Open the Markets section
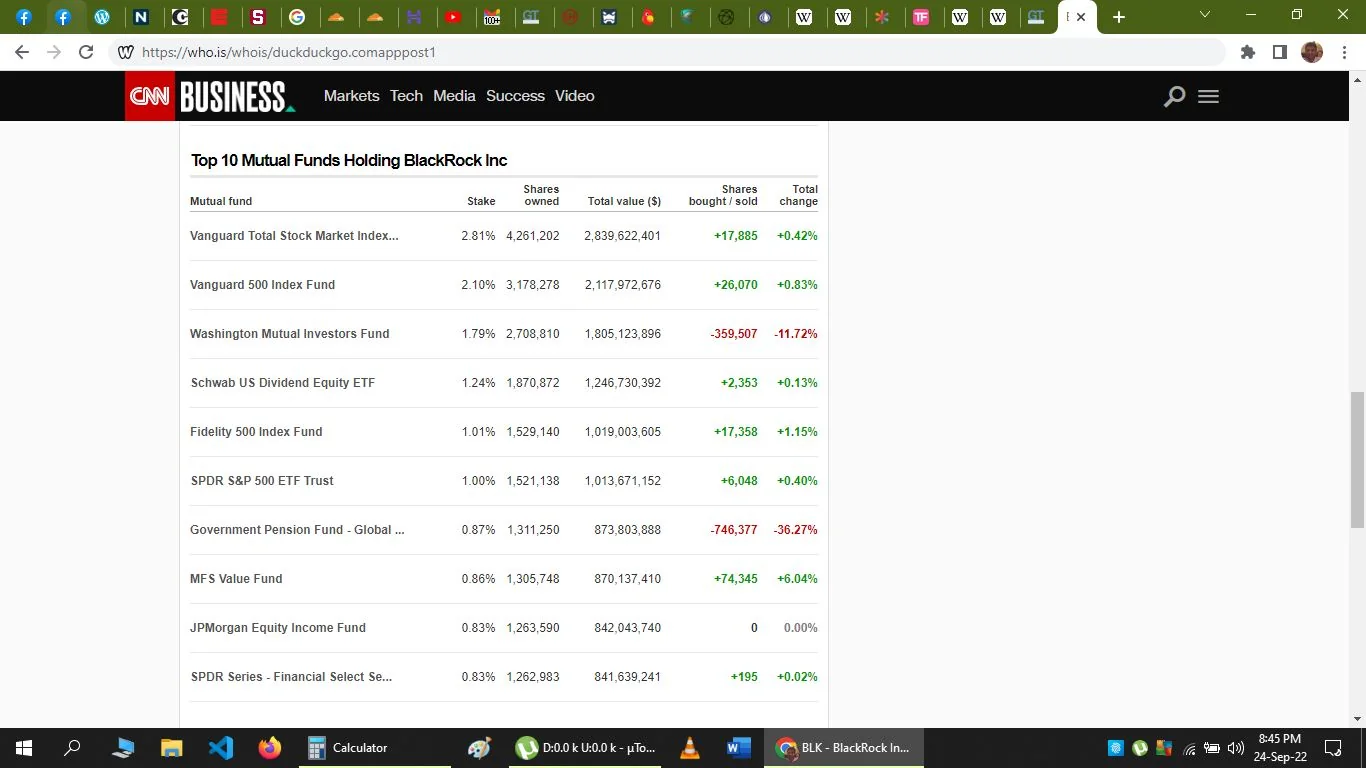This screenshot has height=768, width=1366. [351, 96]
